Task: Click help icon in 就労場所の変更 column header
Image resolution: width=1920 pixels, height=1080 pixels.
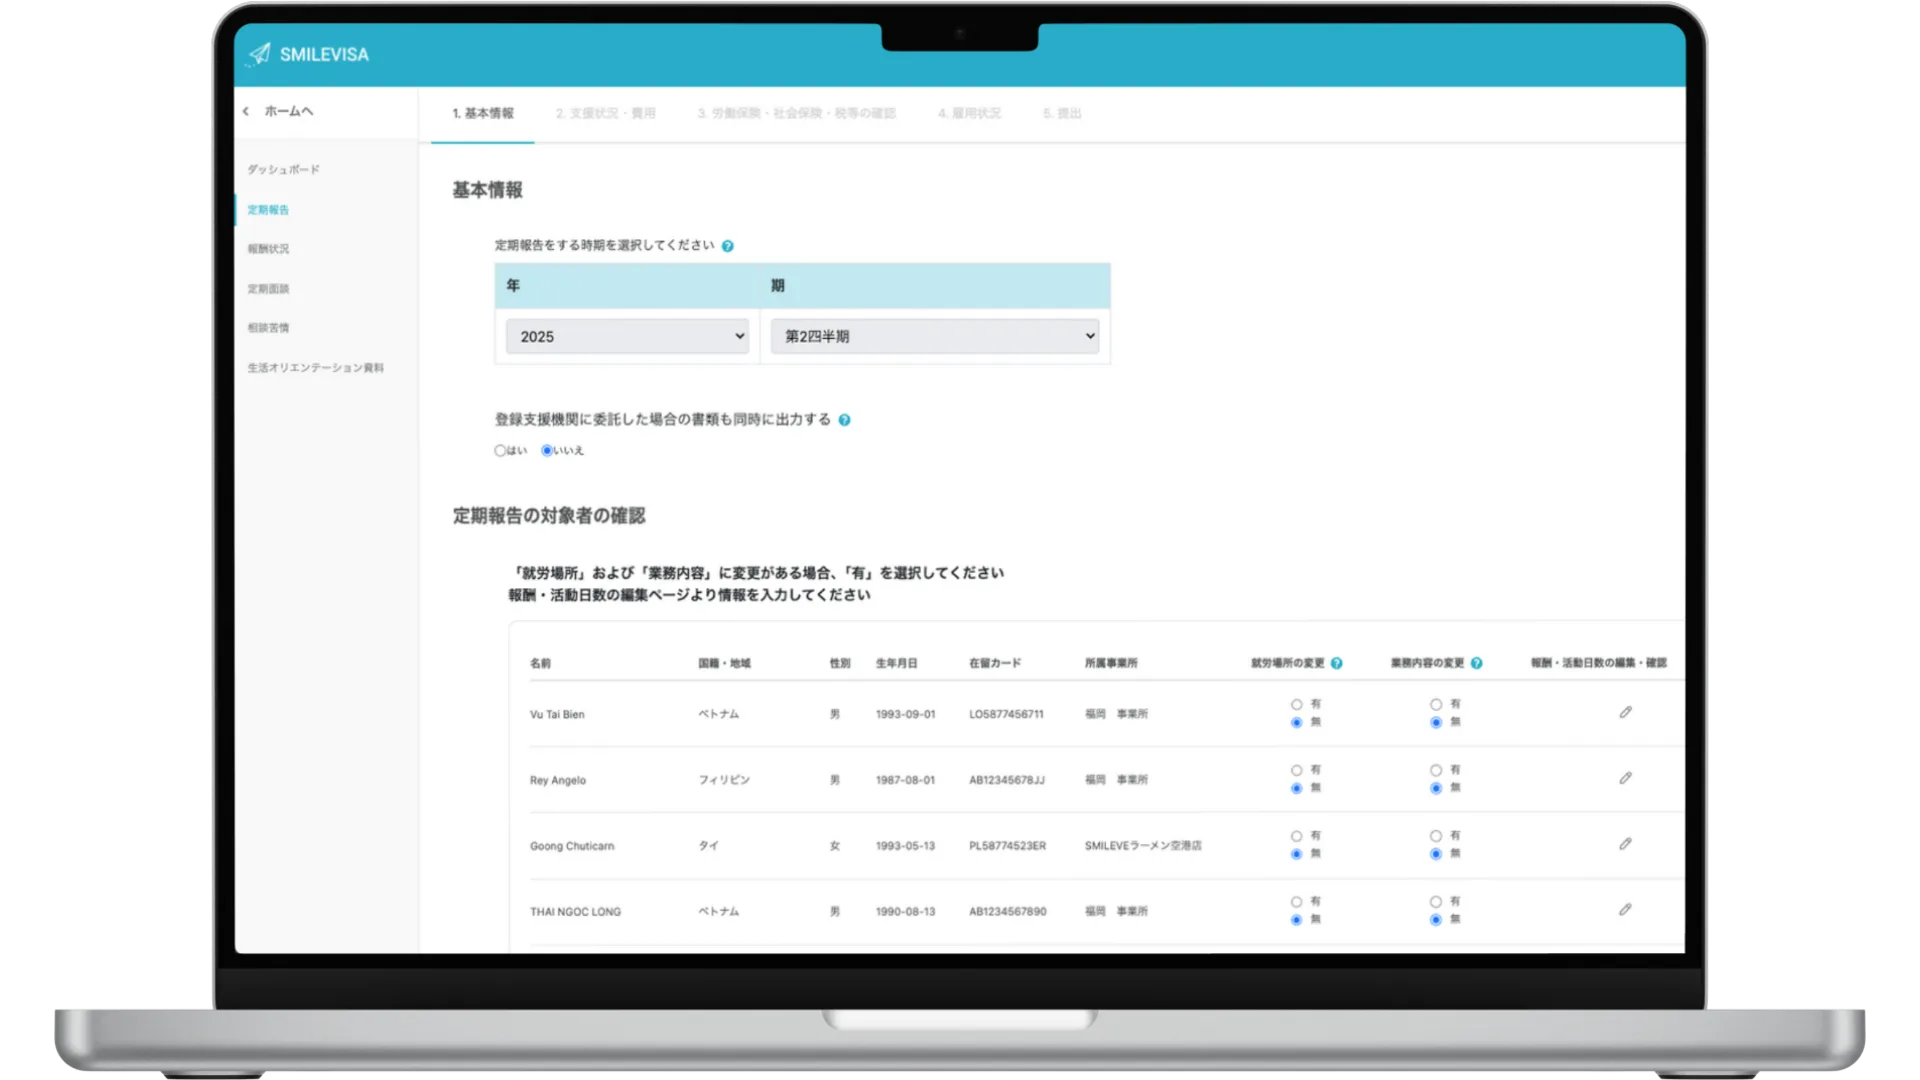Action: click(1336, 663)
